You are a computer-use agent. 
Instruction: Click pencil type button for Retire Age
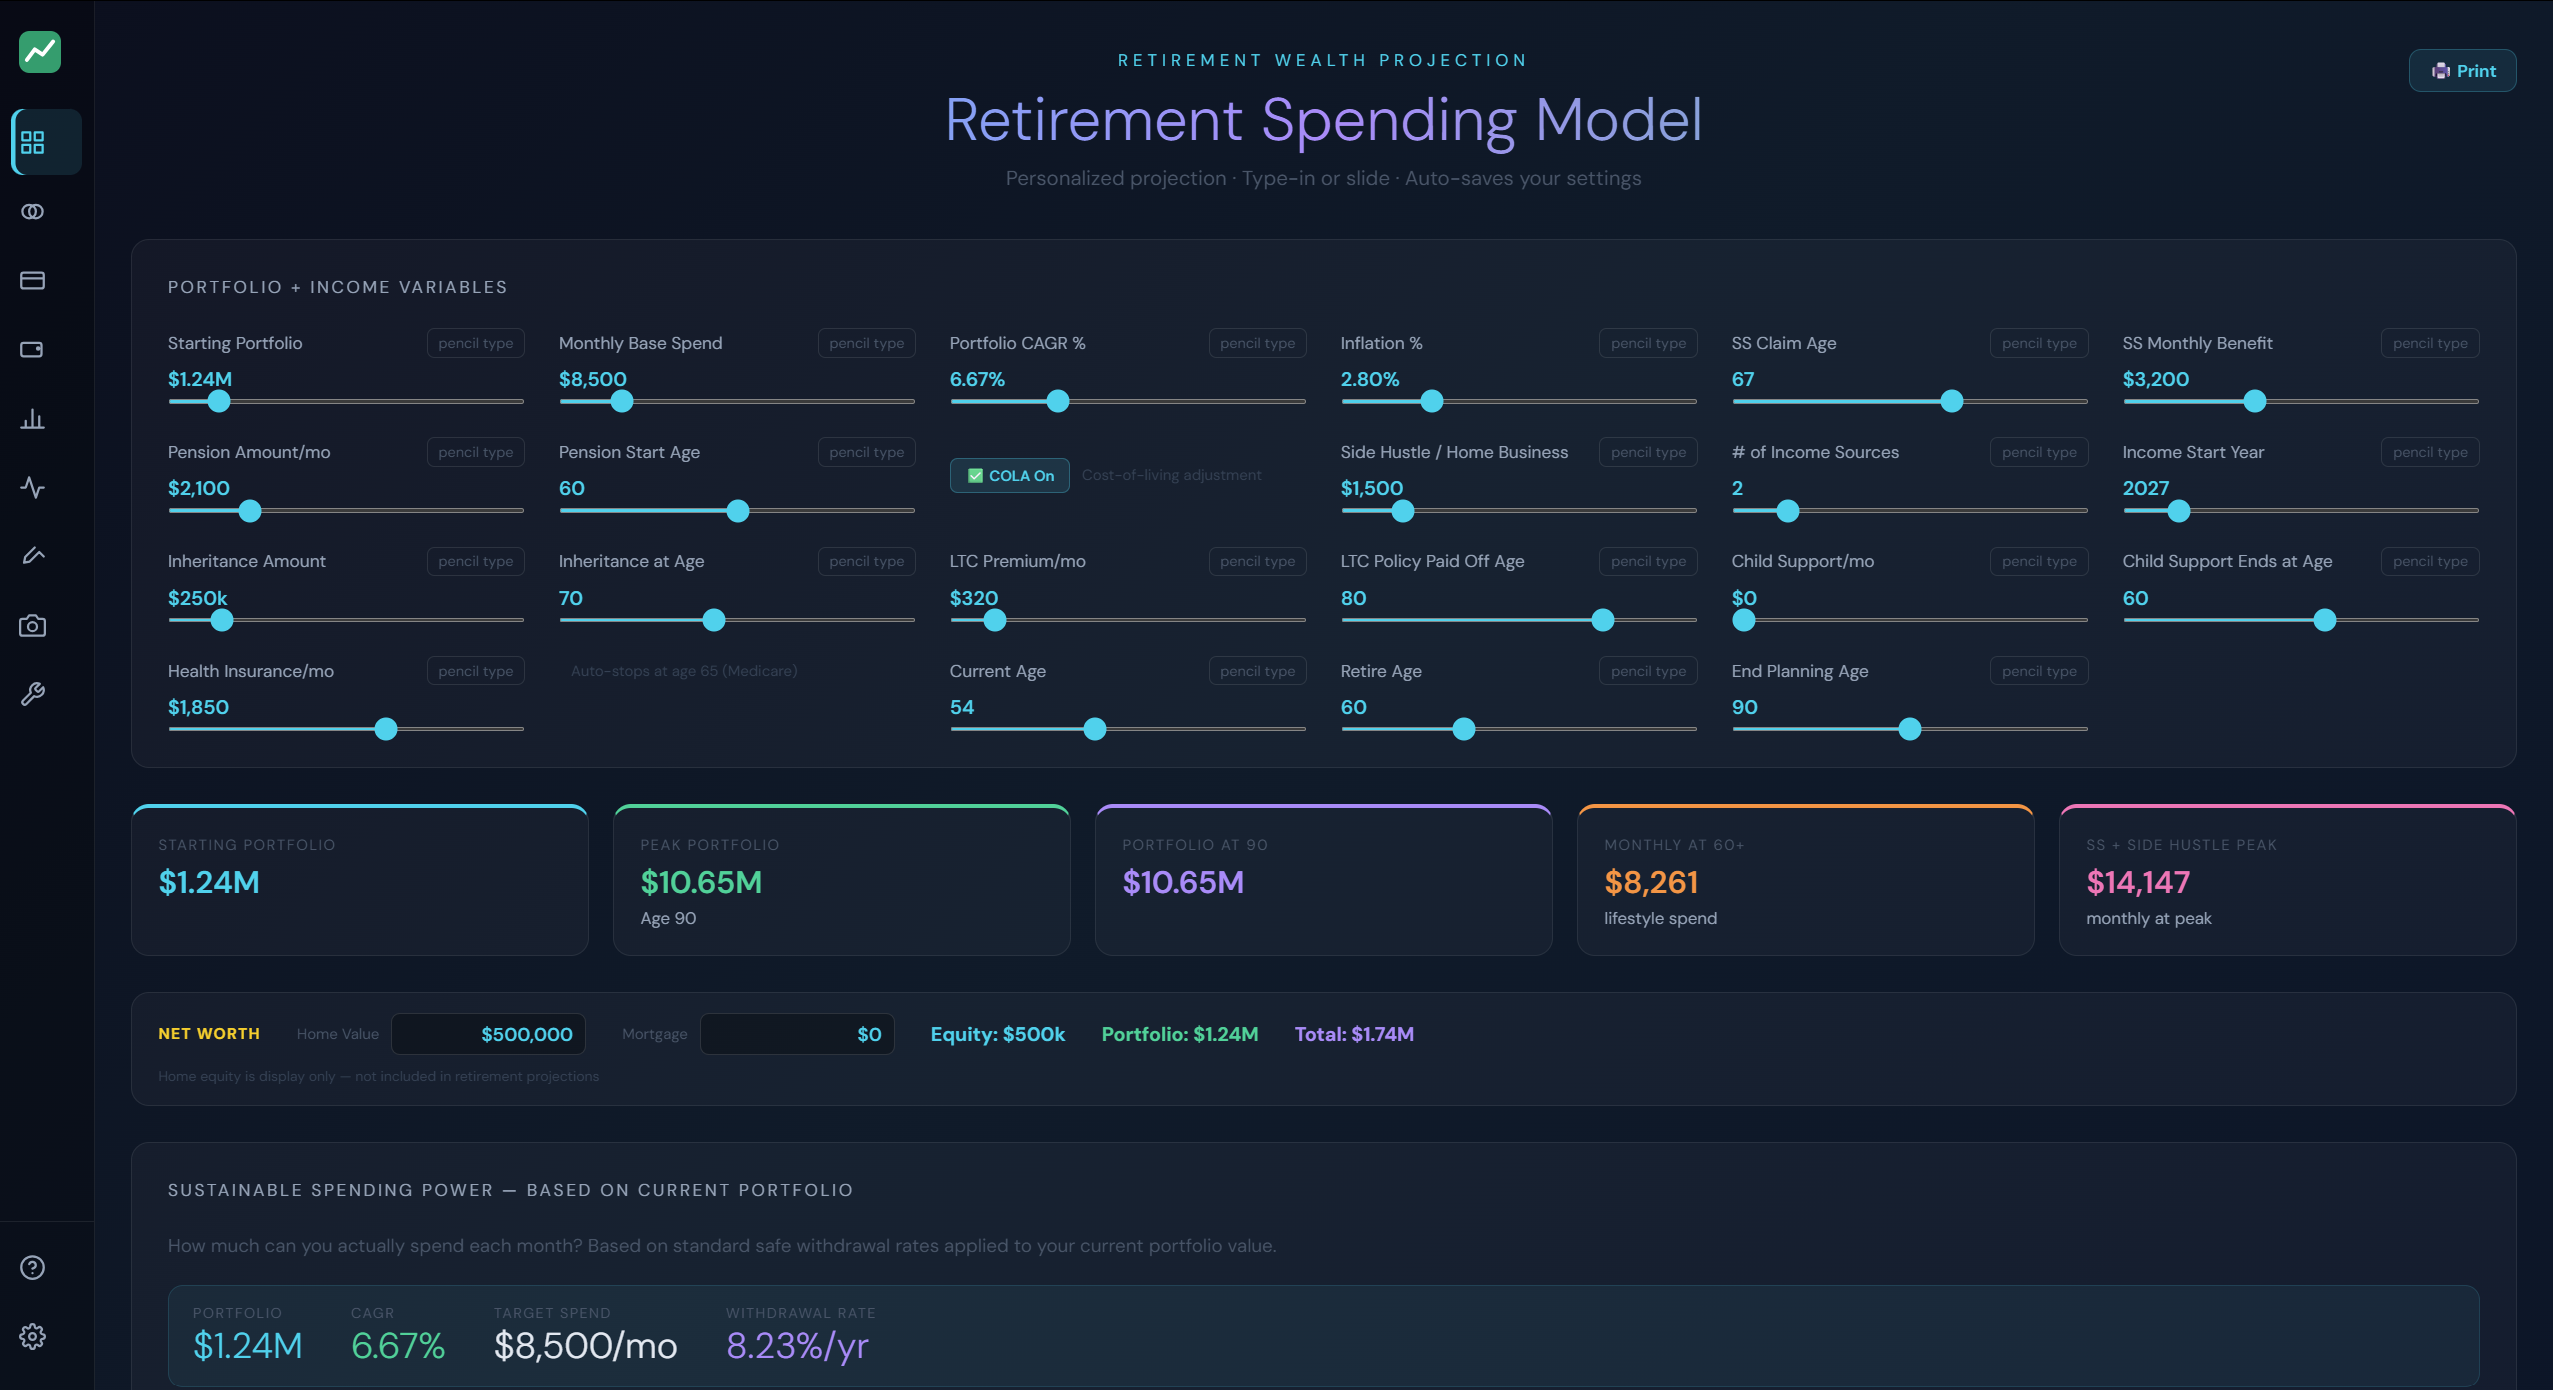[1648, 671]
